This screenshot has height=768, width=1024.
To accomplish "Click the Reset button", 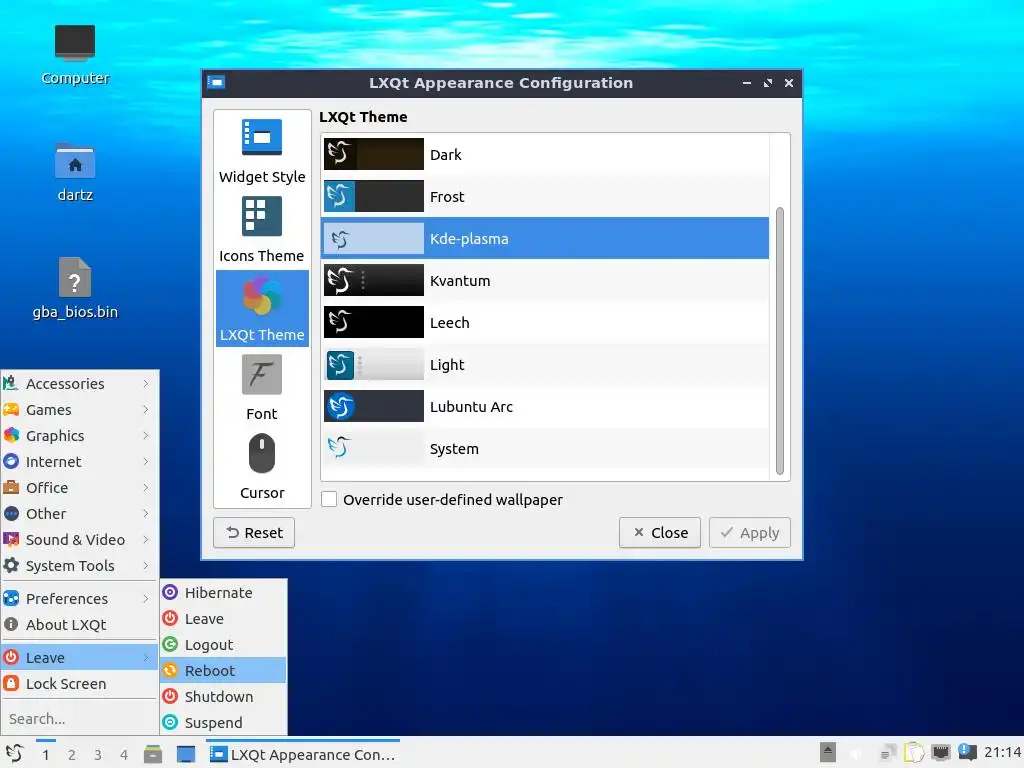I will click(x=254, y=533).
